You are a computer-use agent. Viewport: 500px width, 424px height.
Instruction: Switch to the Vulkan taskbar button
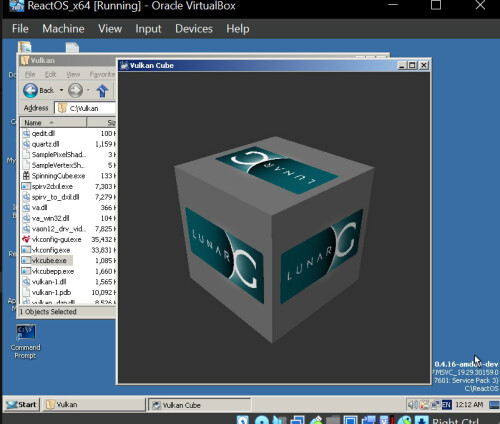[94, 405]
